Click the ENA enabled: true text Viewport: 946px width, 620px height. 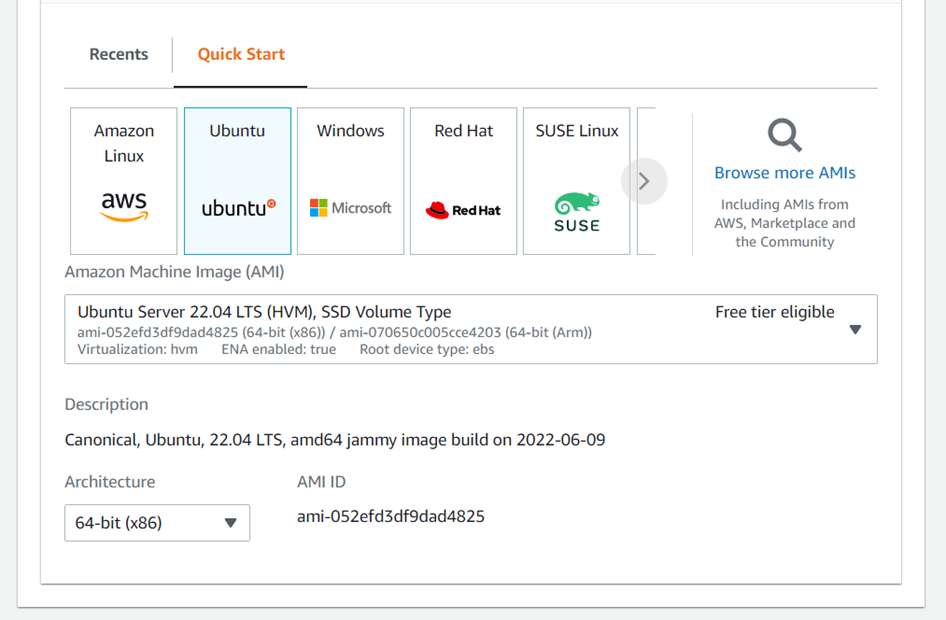click(279, 349)
